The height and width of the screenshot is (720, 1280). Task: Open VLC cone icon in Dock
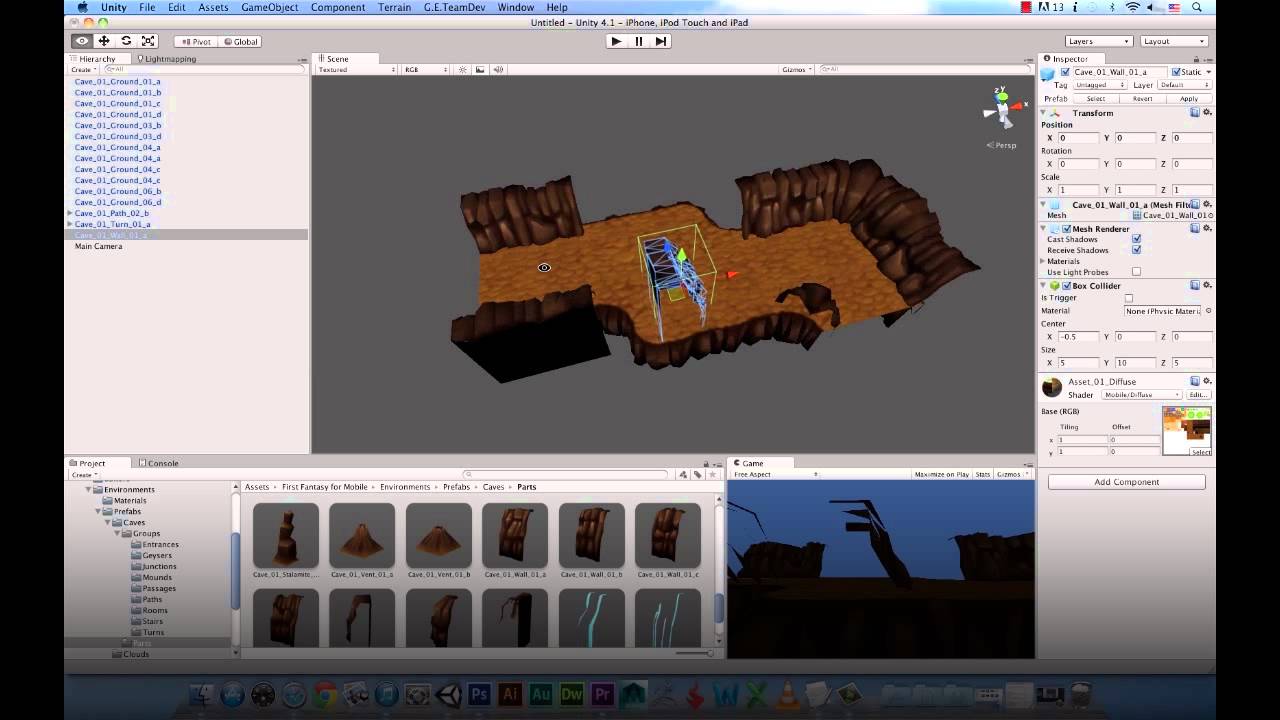[787, 694]
